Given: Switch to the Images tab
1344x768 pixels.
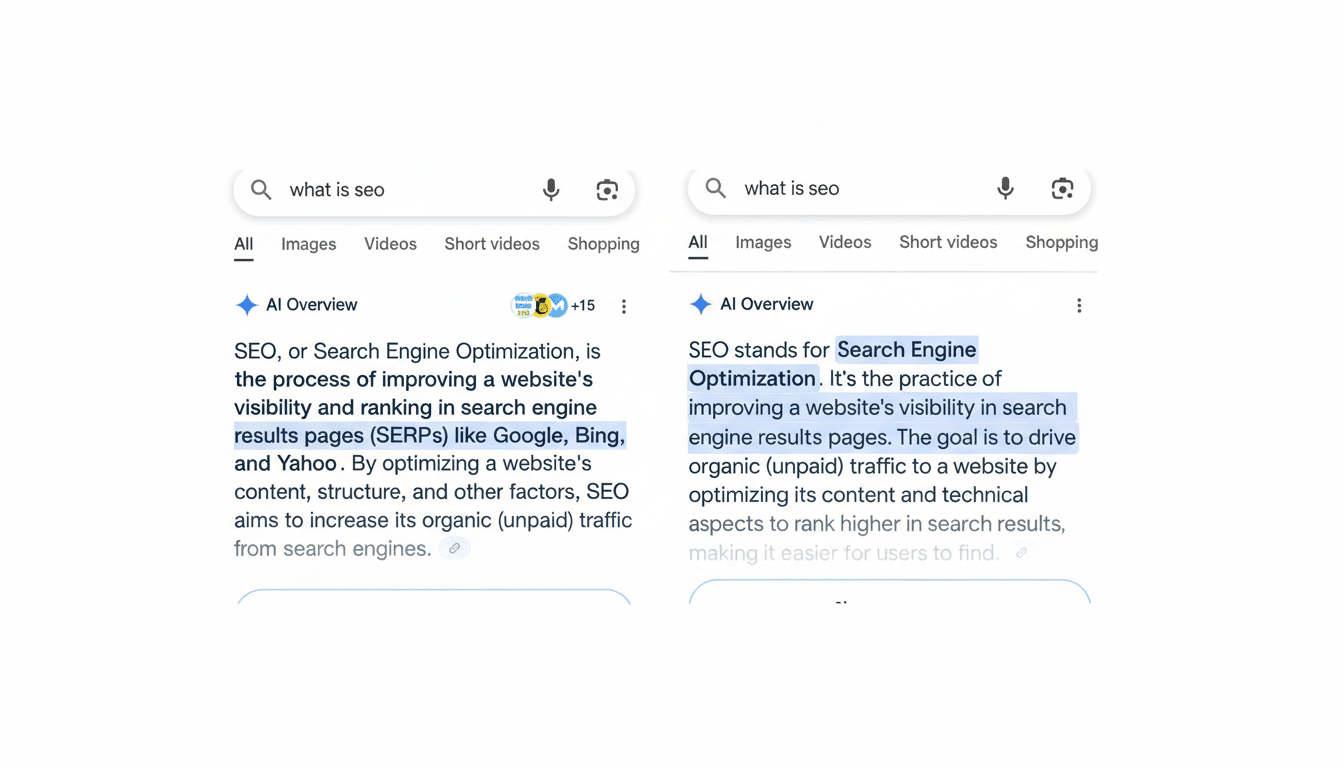Looking at the screenshot, I should 308,244.
